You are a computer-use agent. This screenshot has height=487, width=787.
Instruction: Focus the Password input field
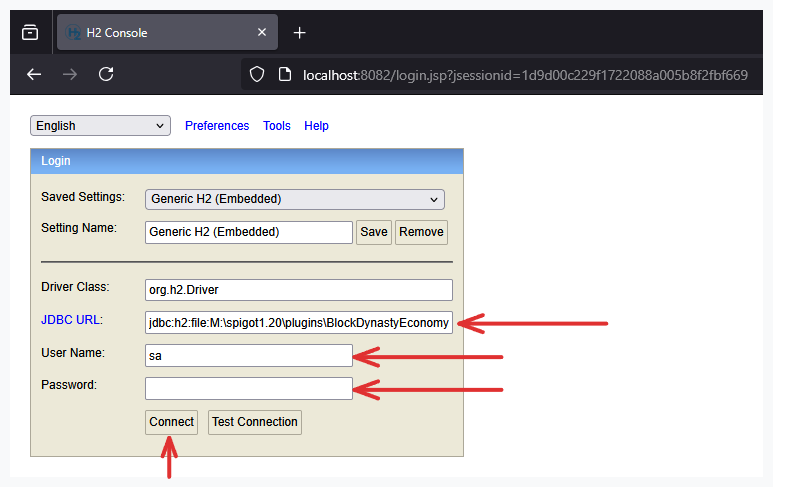point(249,388)
